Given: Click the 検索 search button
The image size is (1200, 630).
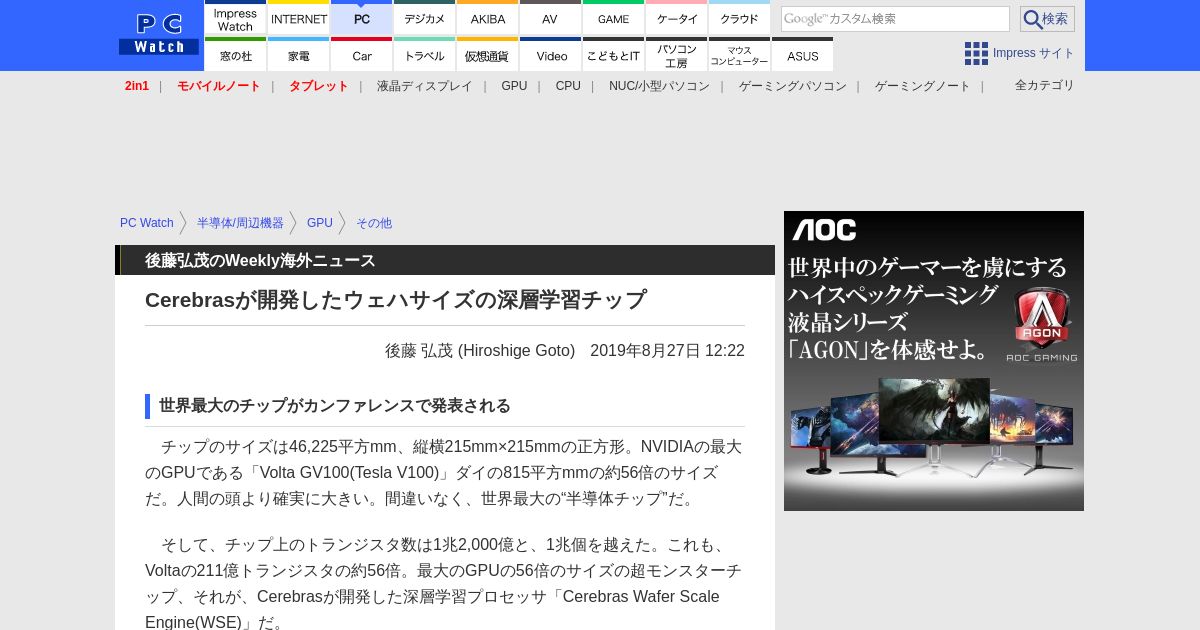Looking at the screenshot, I should 1047,19.
